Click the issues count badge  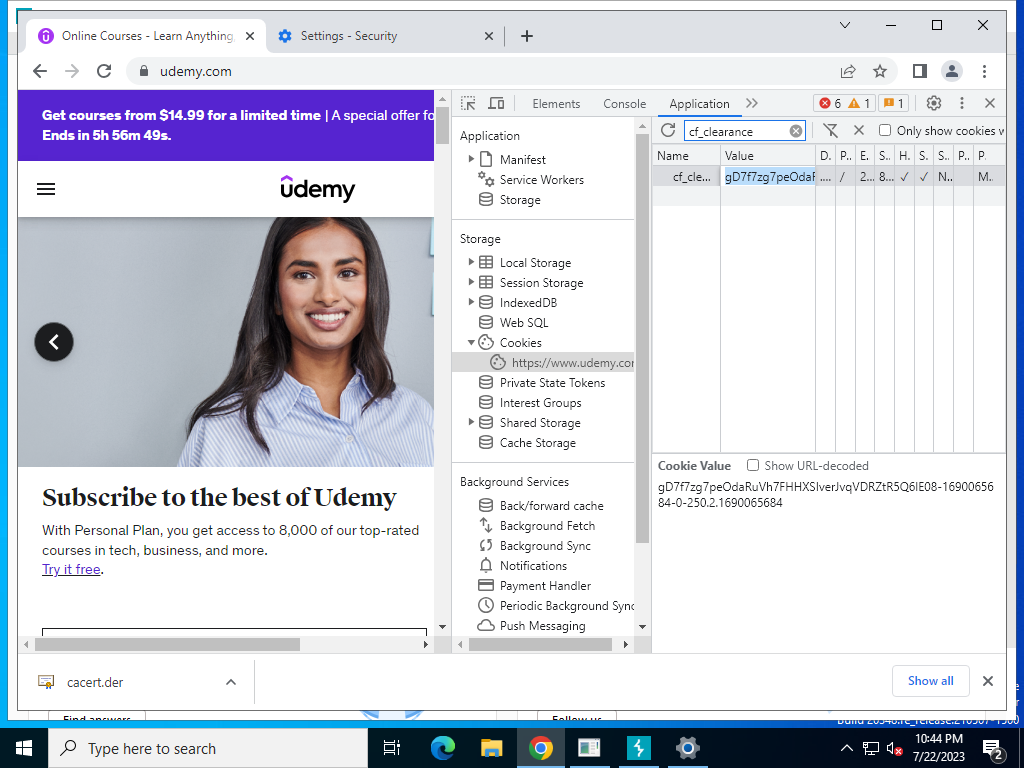click(894, 103)
